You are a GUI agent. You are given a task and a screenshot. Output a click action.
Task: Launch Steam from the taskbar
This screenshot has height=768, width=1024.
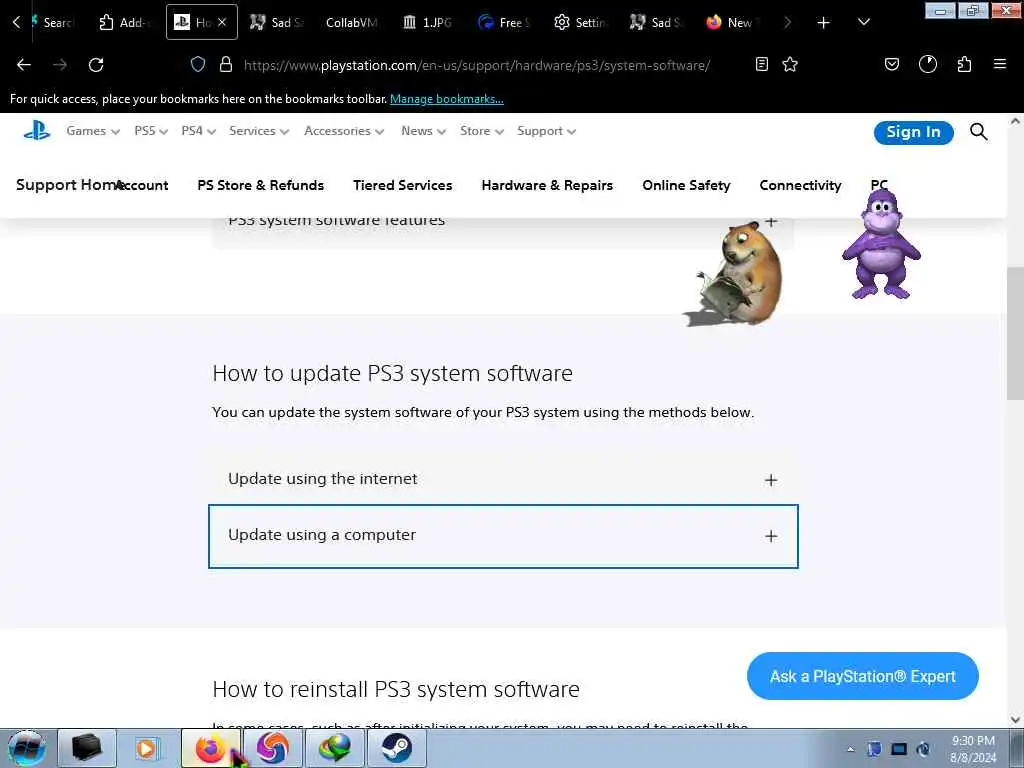coord(396,748)
